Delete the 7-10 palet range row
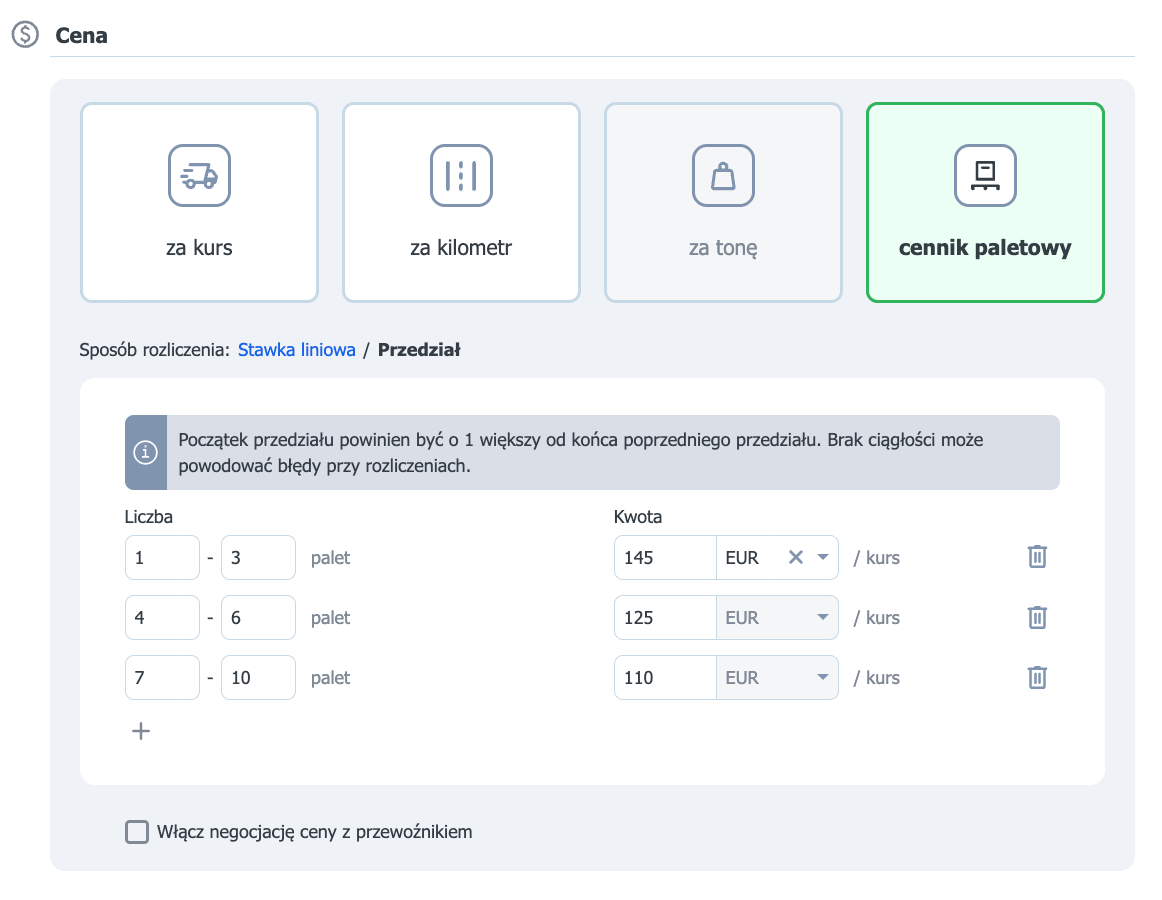This screenshot has width=1162, height=900. tap(1037, 677)
